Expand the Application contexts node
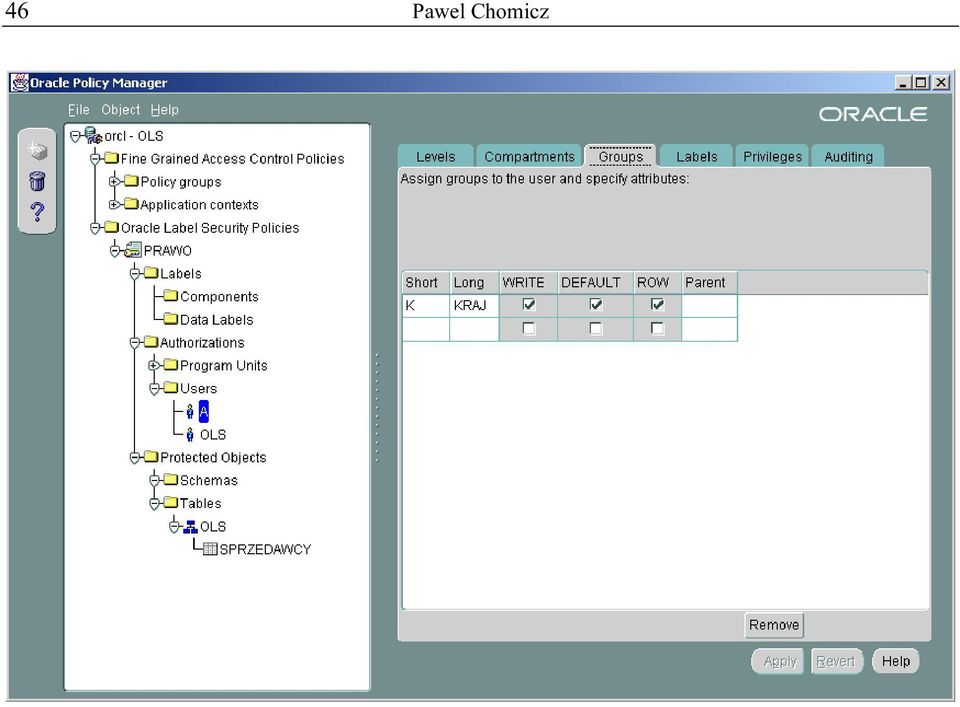This screenshot has height=707, width=960. (114, 204)
